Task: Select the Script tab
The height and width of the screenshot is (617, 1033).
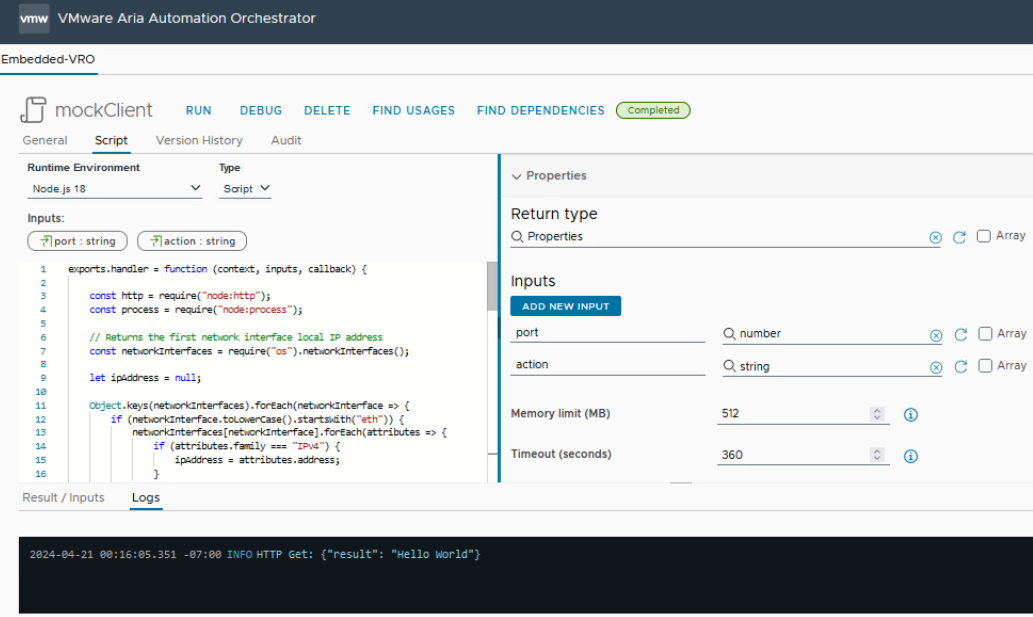Action: (x=111, y=140)
